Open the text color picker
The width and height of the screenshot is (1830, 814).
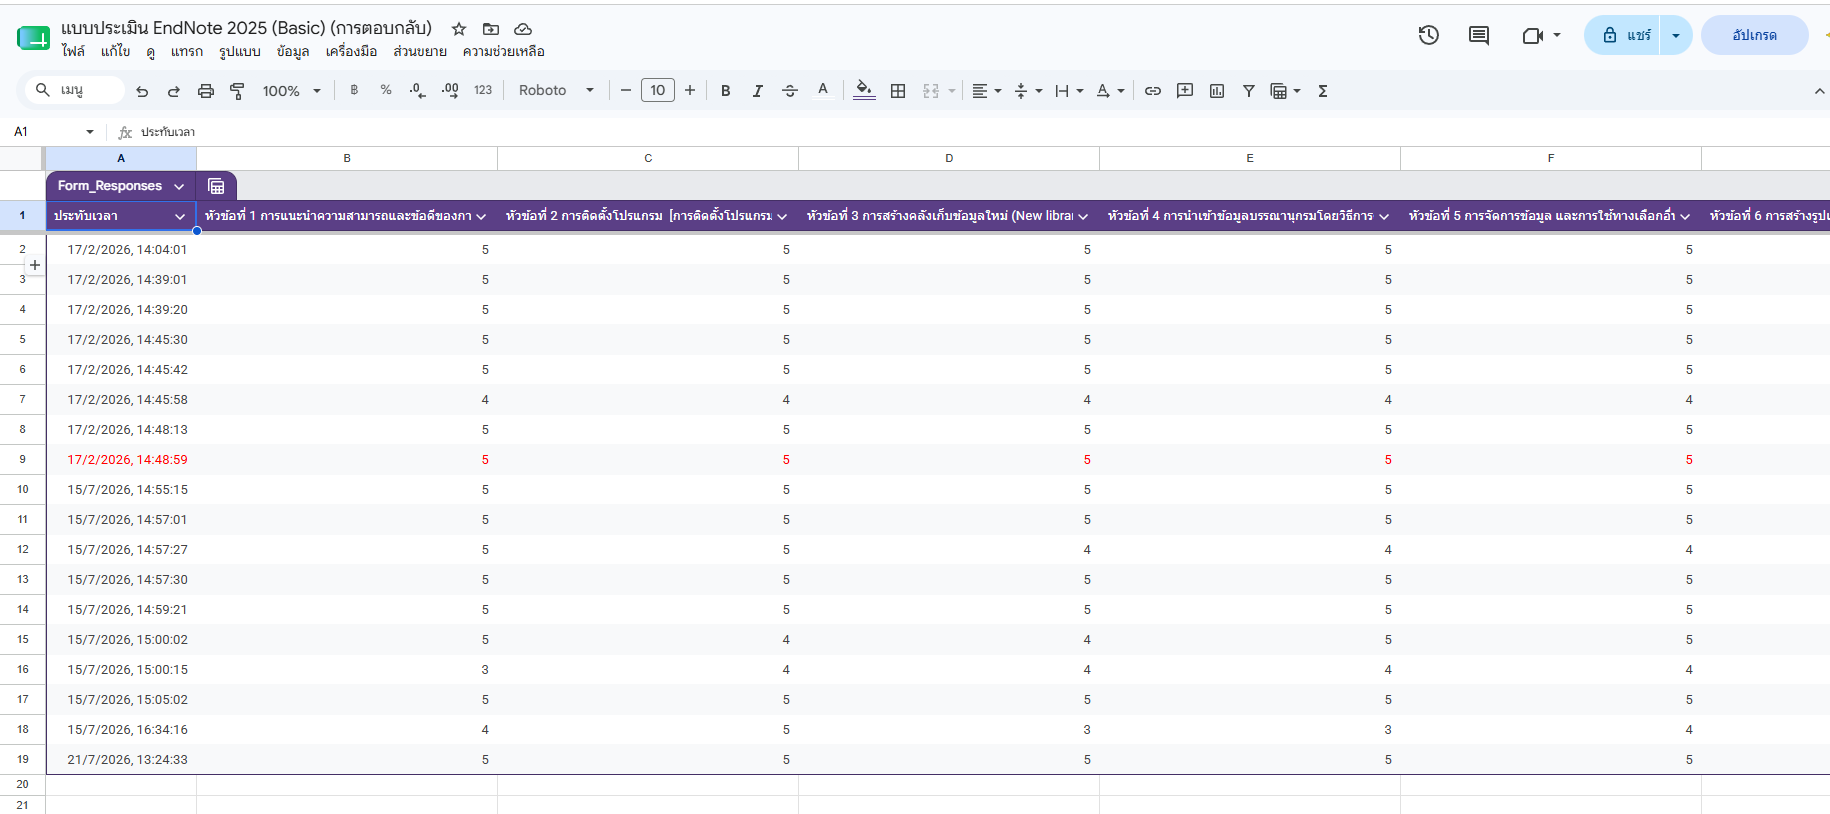(823, 91)
